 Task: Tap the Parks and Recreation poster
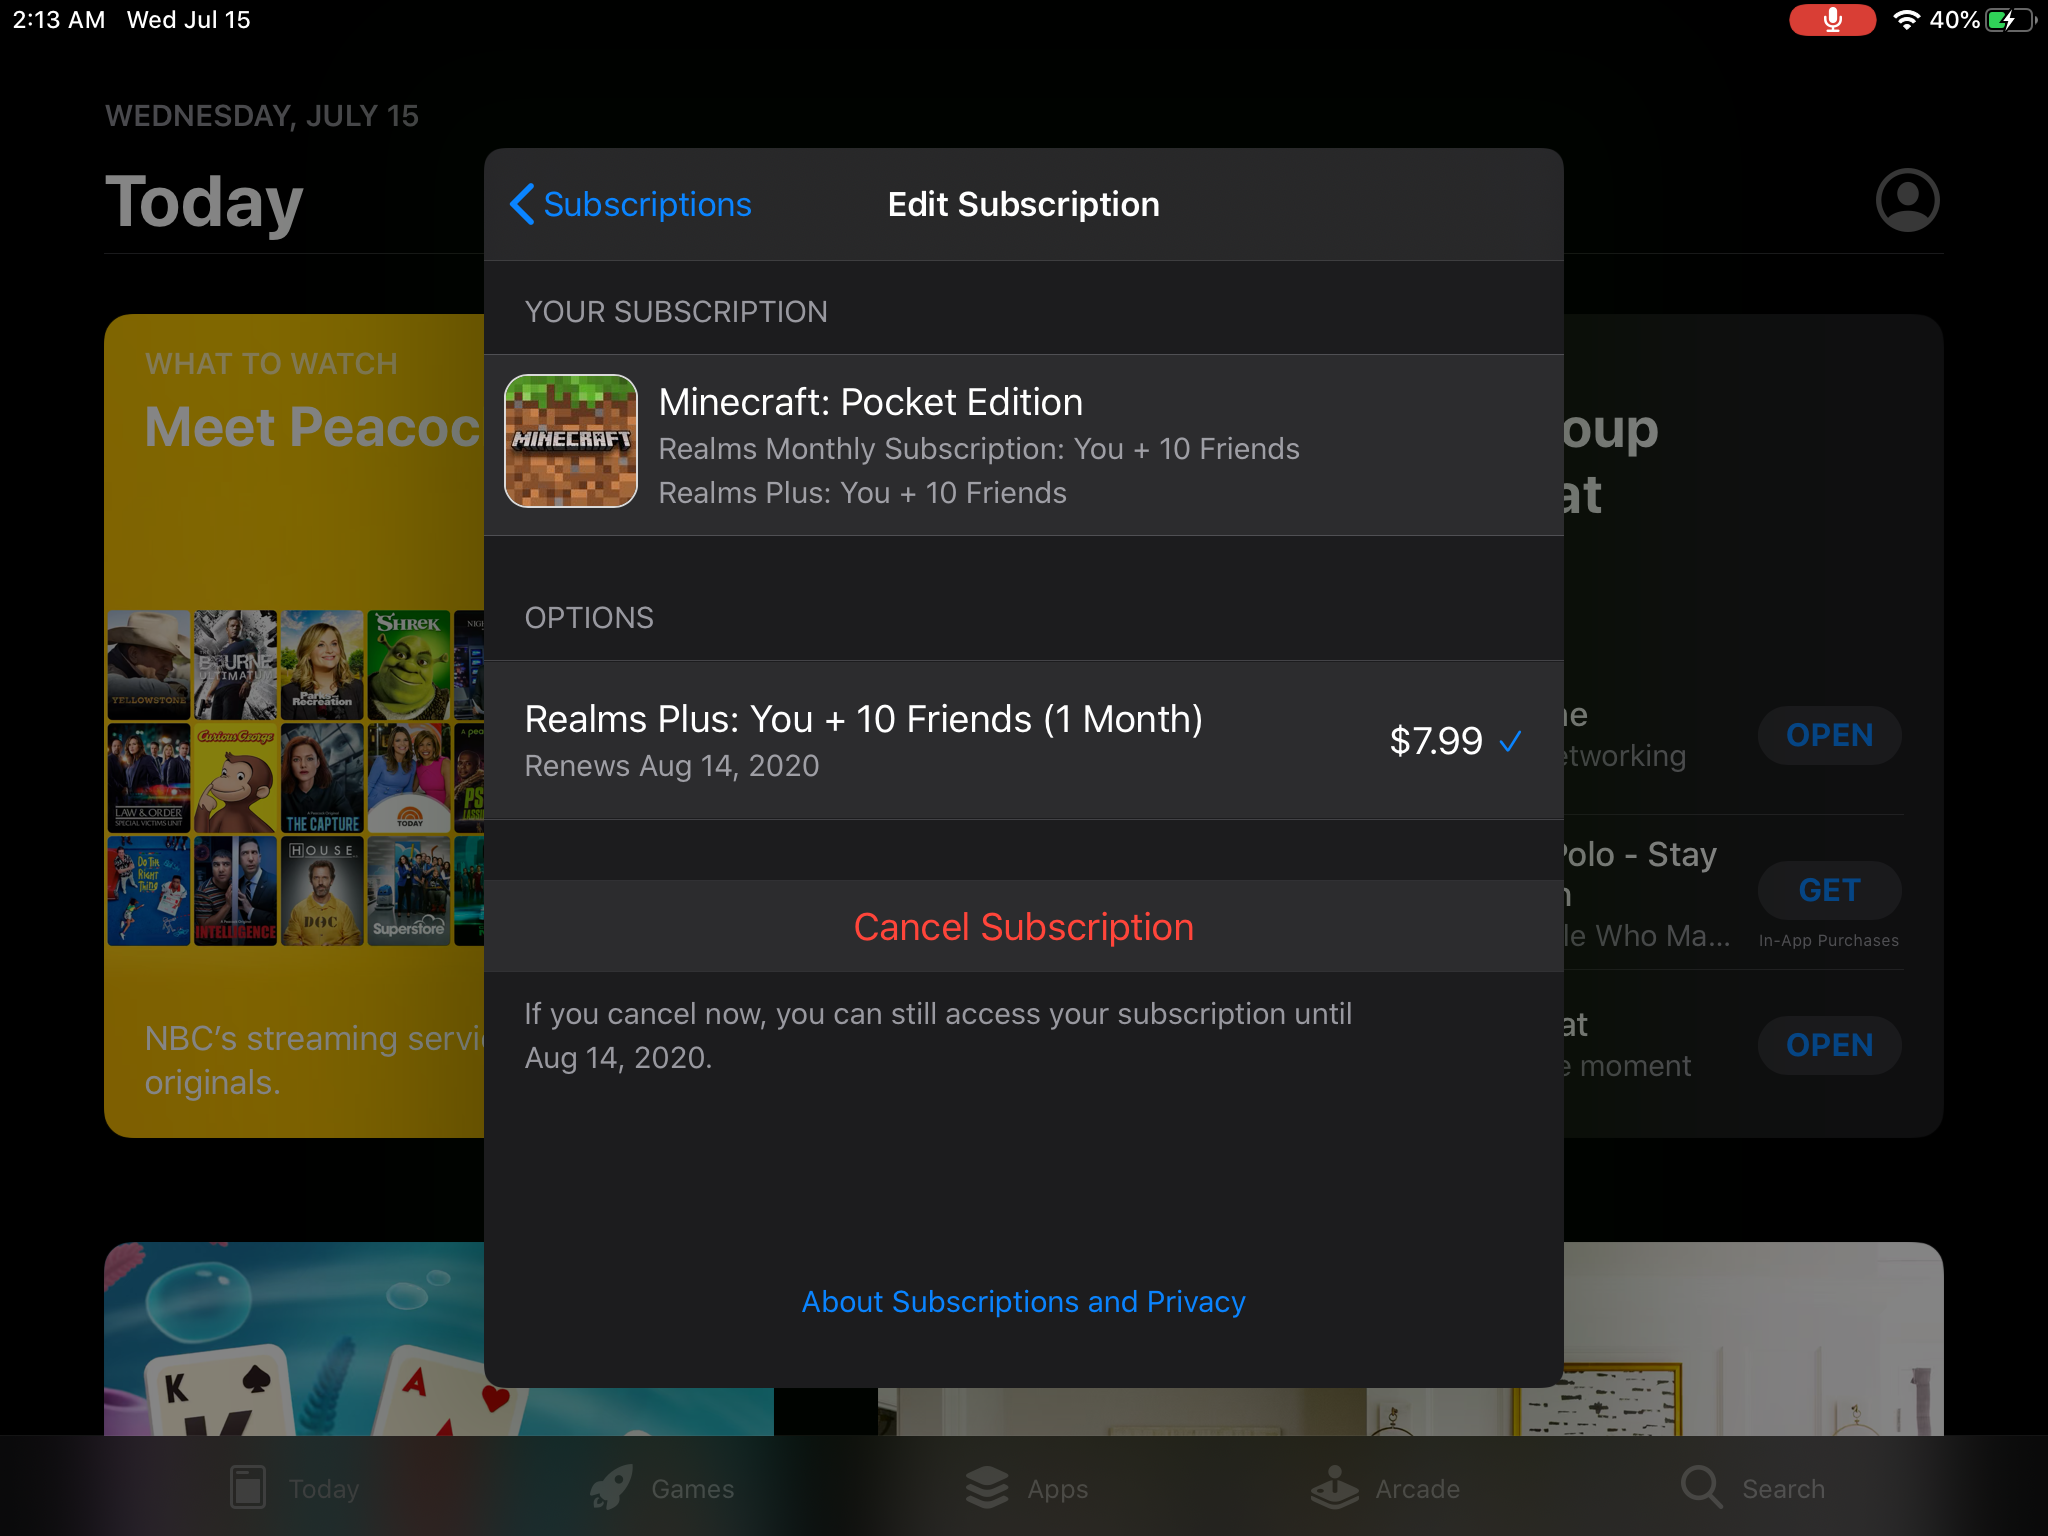point(322,665)
